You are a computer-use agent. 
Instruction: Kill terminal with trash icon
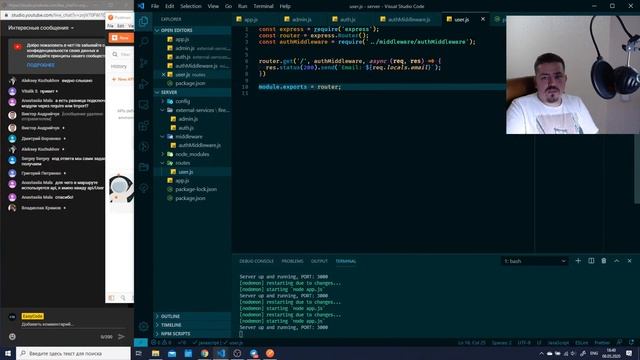click(x=604, y=261)
